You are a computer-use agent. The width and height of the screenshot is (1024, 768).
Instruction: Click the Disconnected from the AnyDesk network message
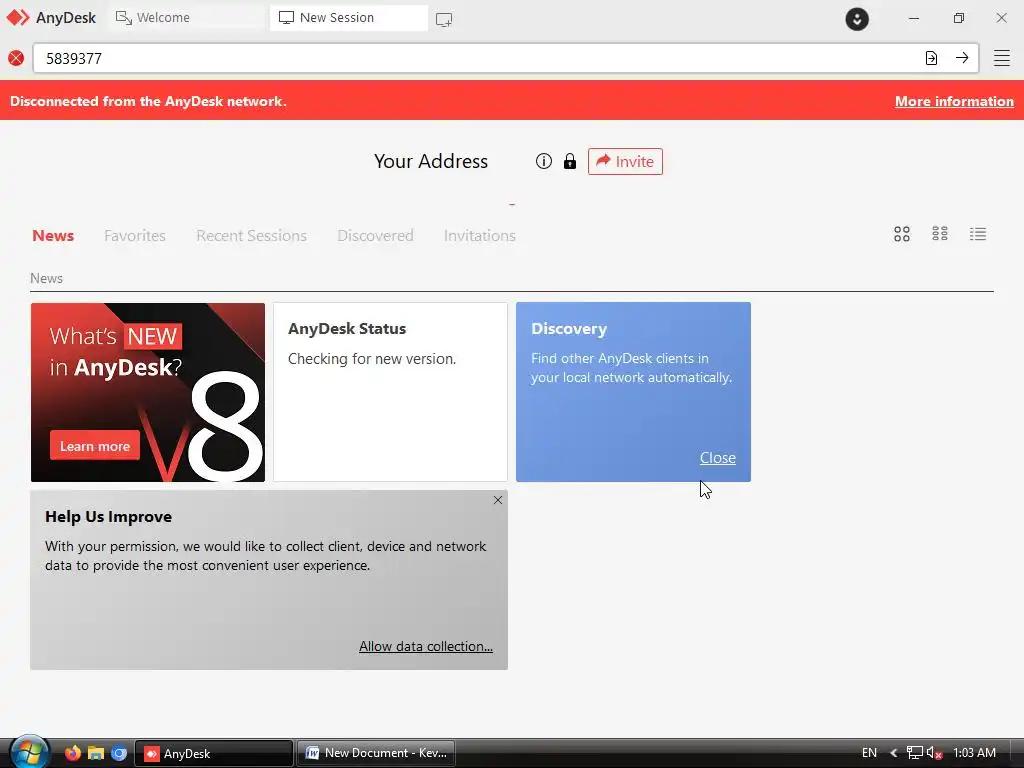(x=148, y=101)
